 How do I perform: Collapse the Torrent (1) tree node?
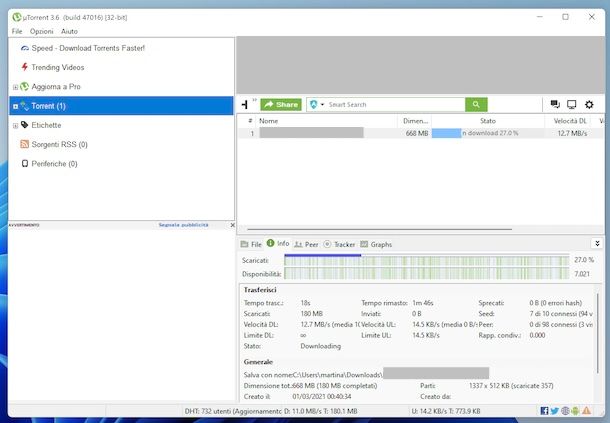(x=15, y=106)
